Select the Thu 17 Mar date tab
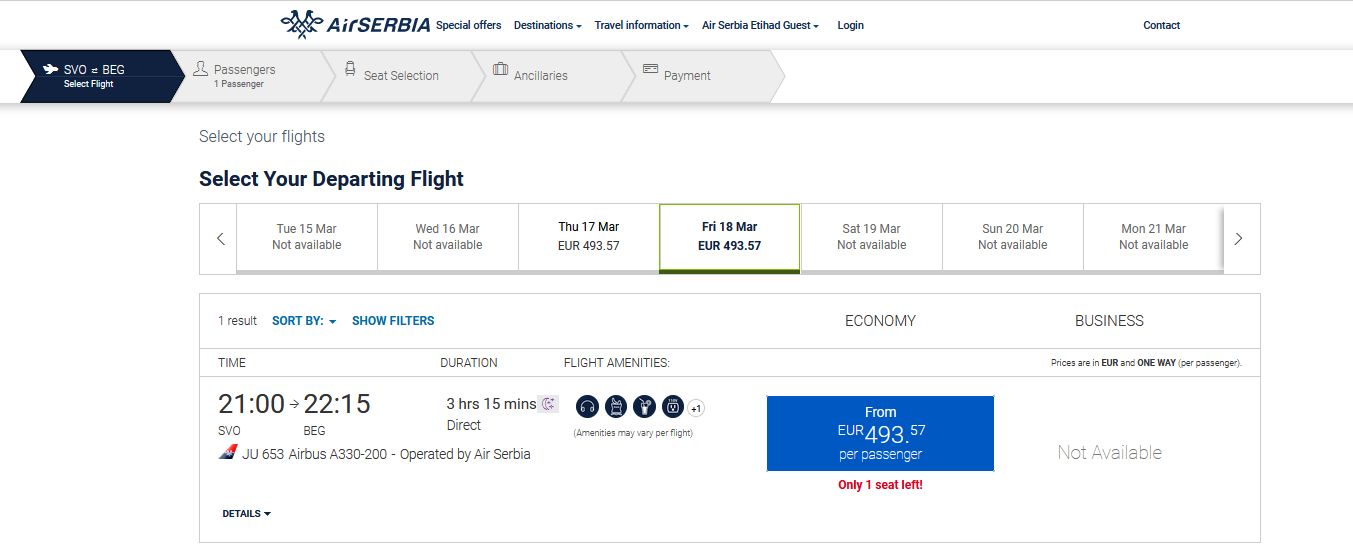The image size is (1353, 548). pos(588,237)
